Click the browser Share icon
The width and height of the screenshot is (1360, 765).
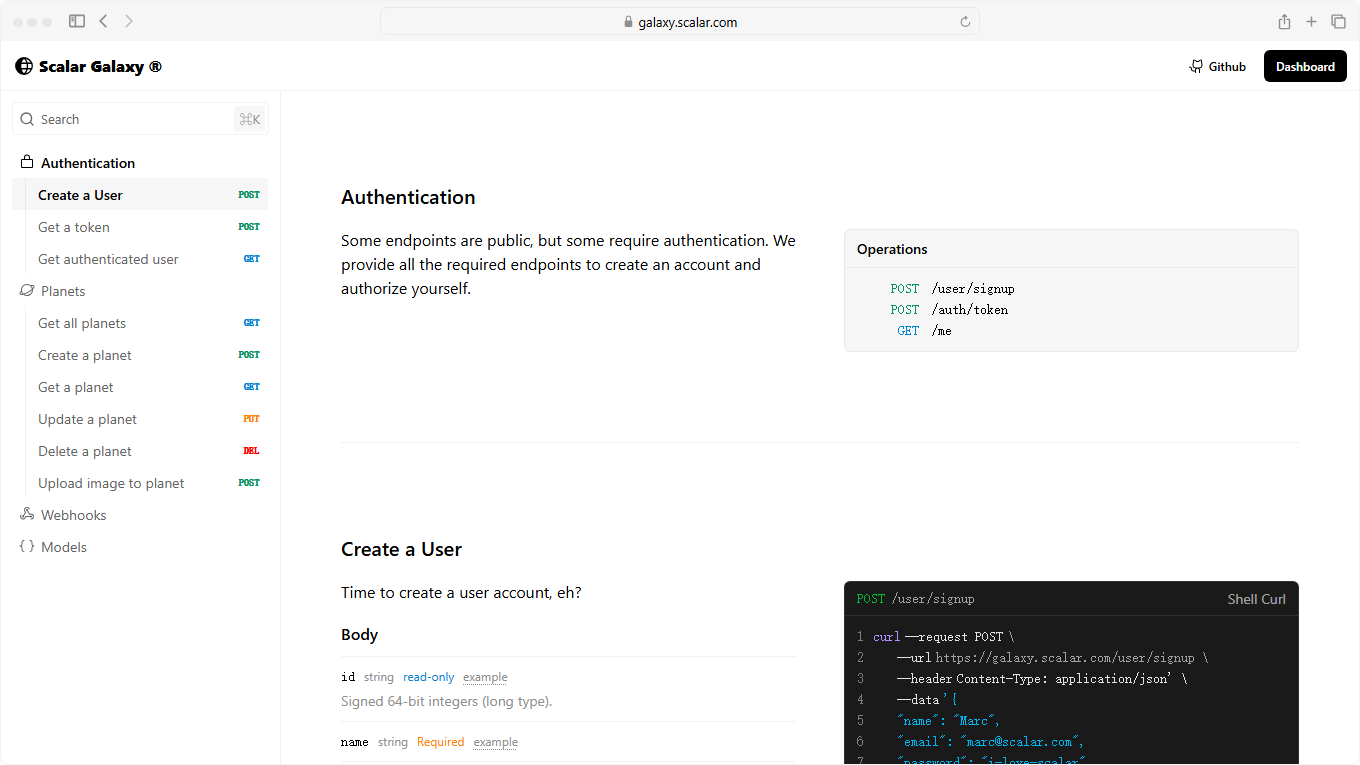click(1284, 22)
